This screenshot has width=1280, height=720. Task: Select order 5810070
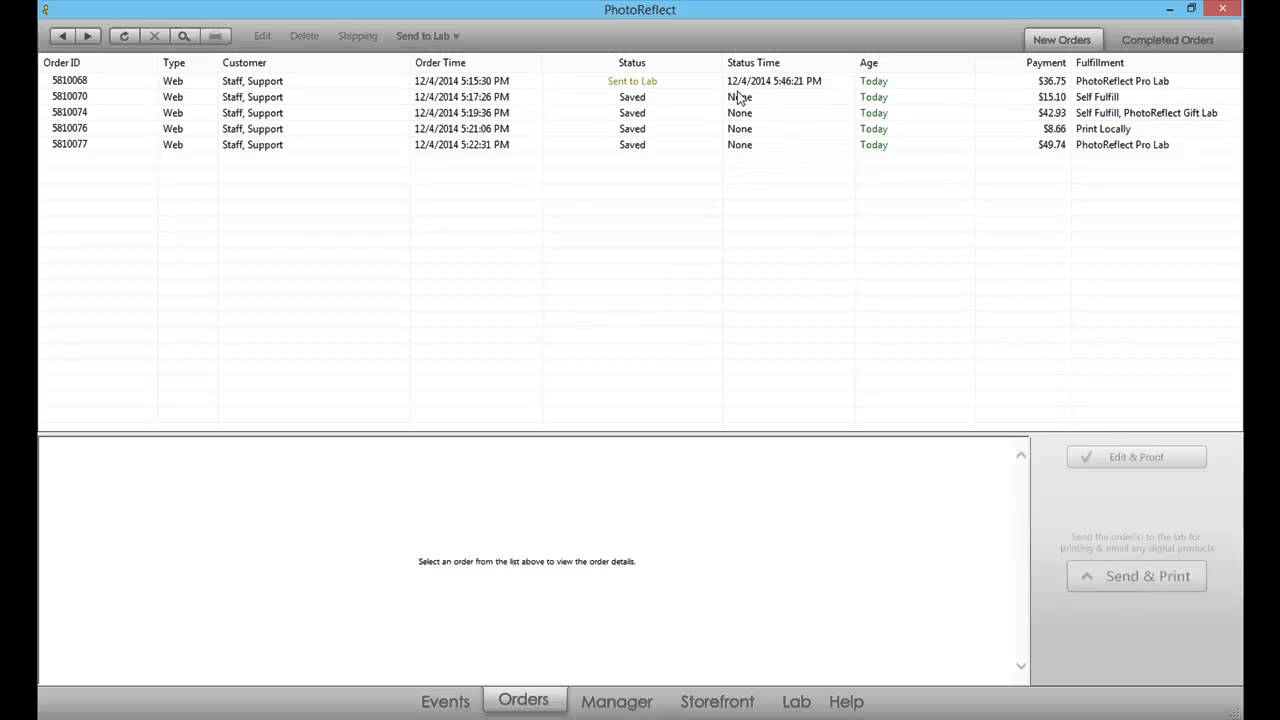click(640, 97)
